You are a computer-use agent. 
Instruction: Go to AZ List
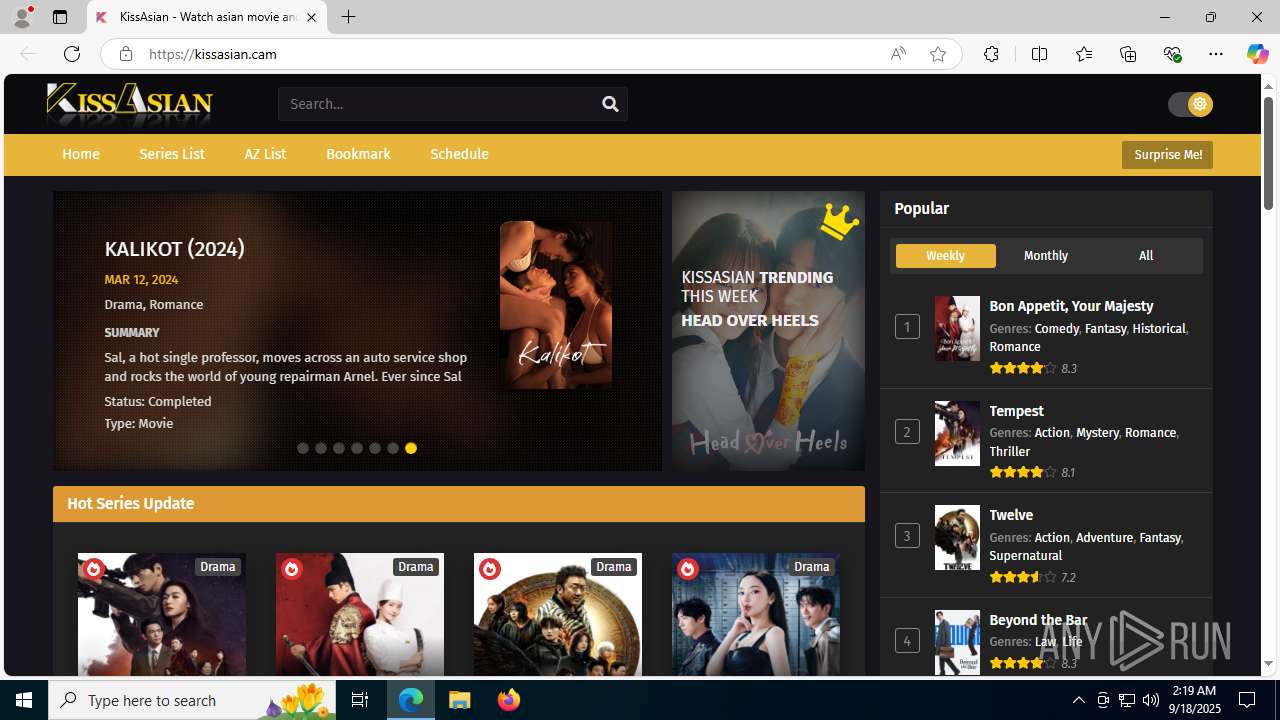(x=265, y=154)
